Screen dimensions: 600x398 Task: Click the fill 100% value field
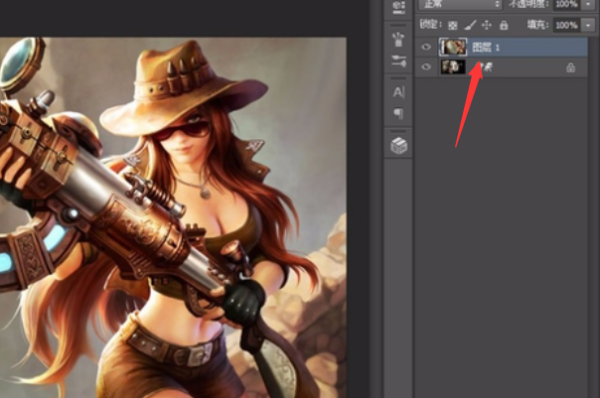(x=567, y=25)
